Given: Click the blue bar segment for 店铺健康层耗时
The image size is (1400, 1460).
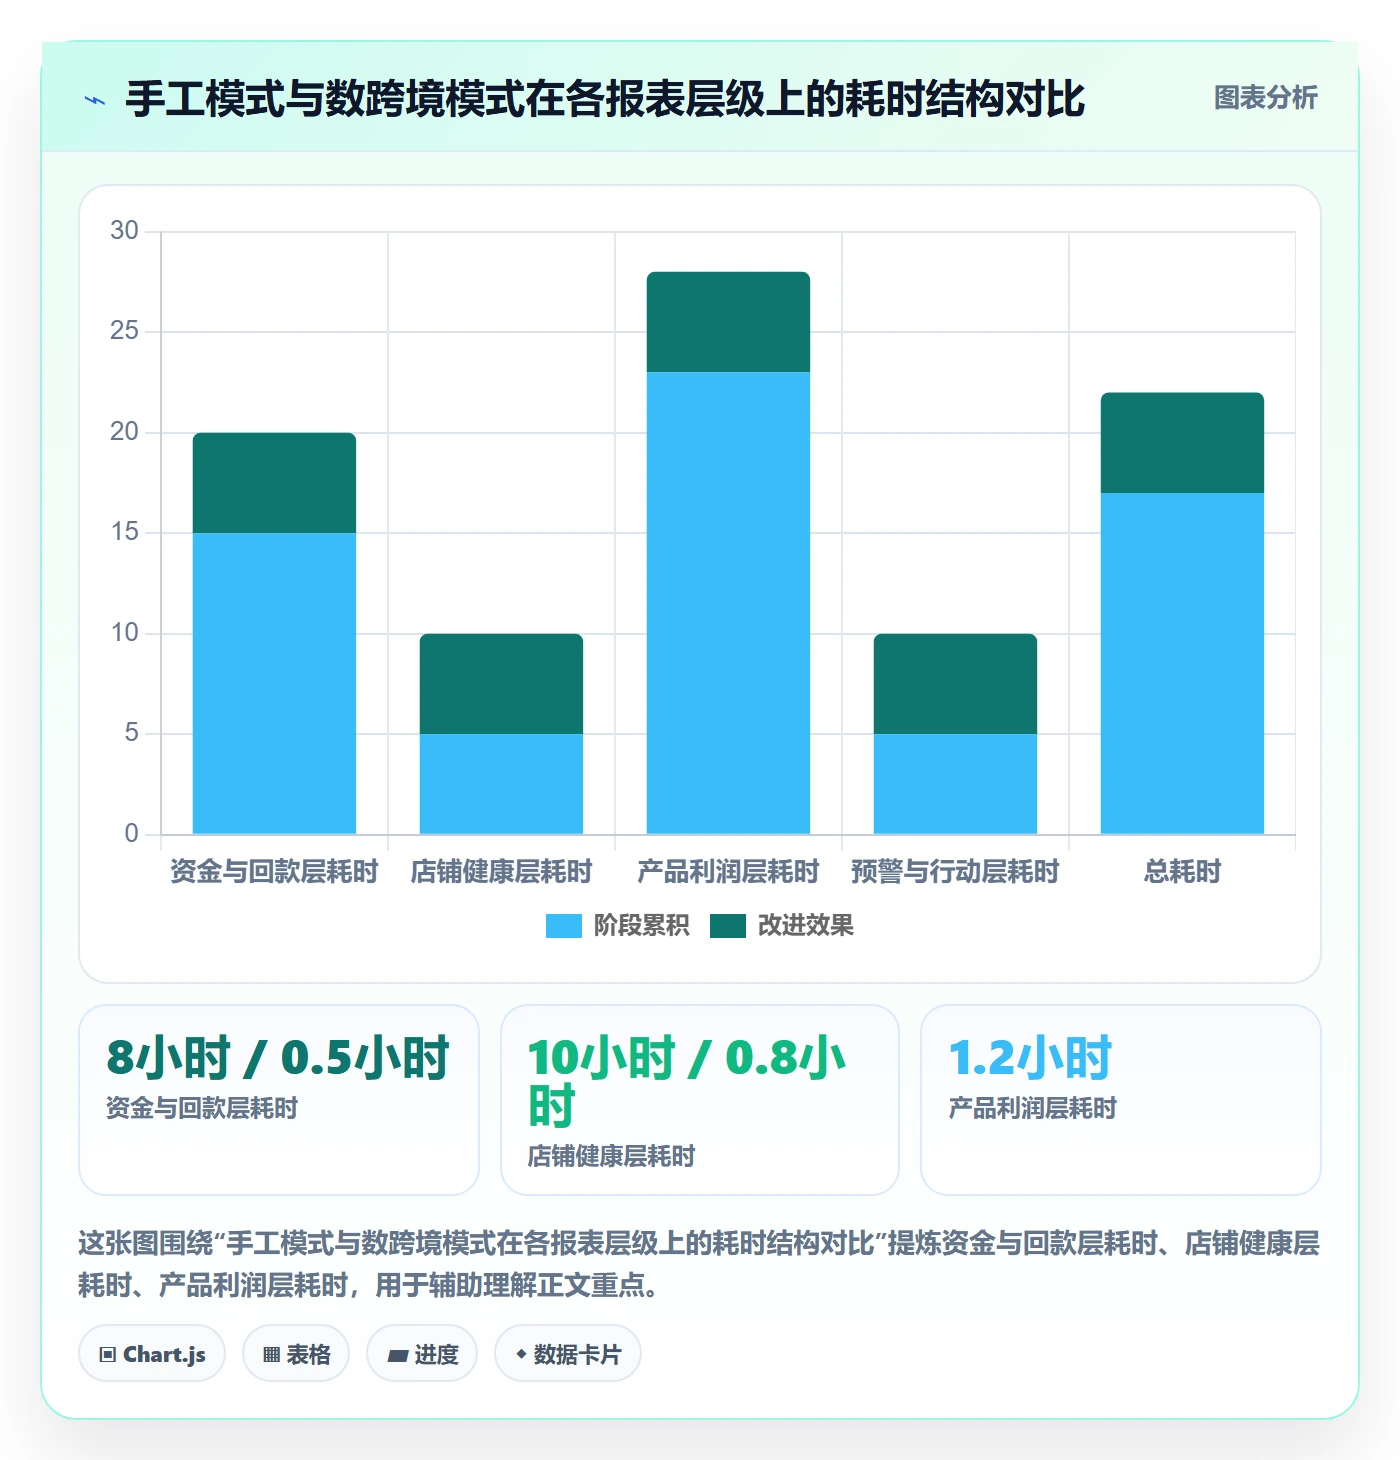Looking at the screenshot, I should coord(501,784).
